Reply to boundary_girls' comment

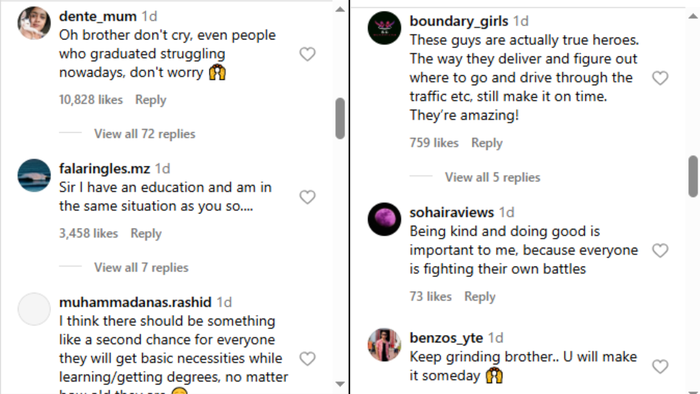pyautogui.click(x=487, y=143)
